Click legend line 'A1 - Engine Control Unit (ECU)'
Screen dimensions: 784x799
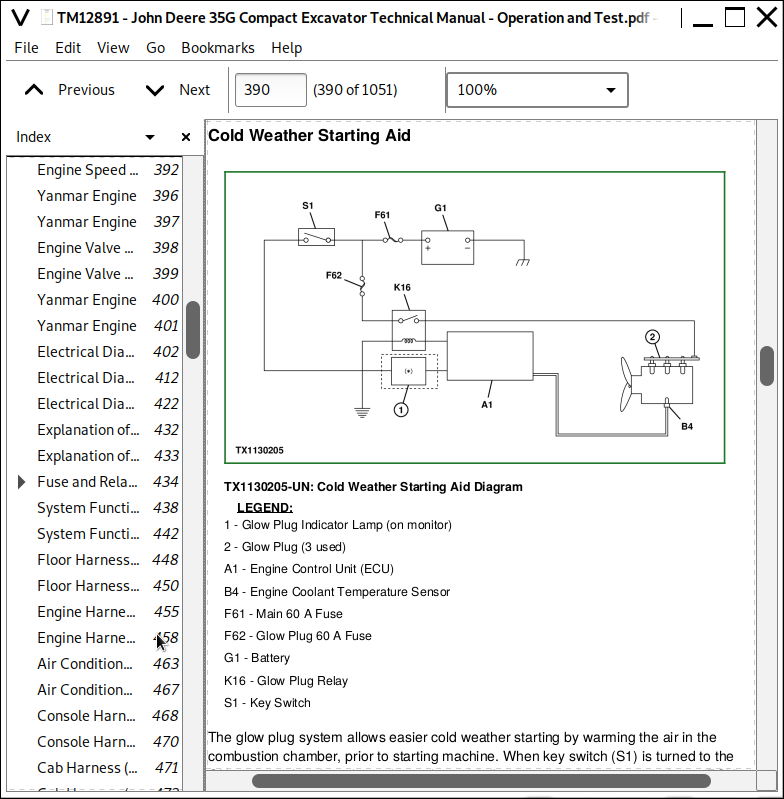tap(309, 569)
